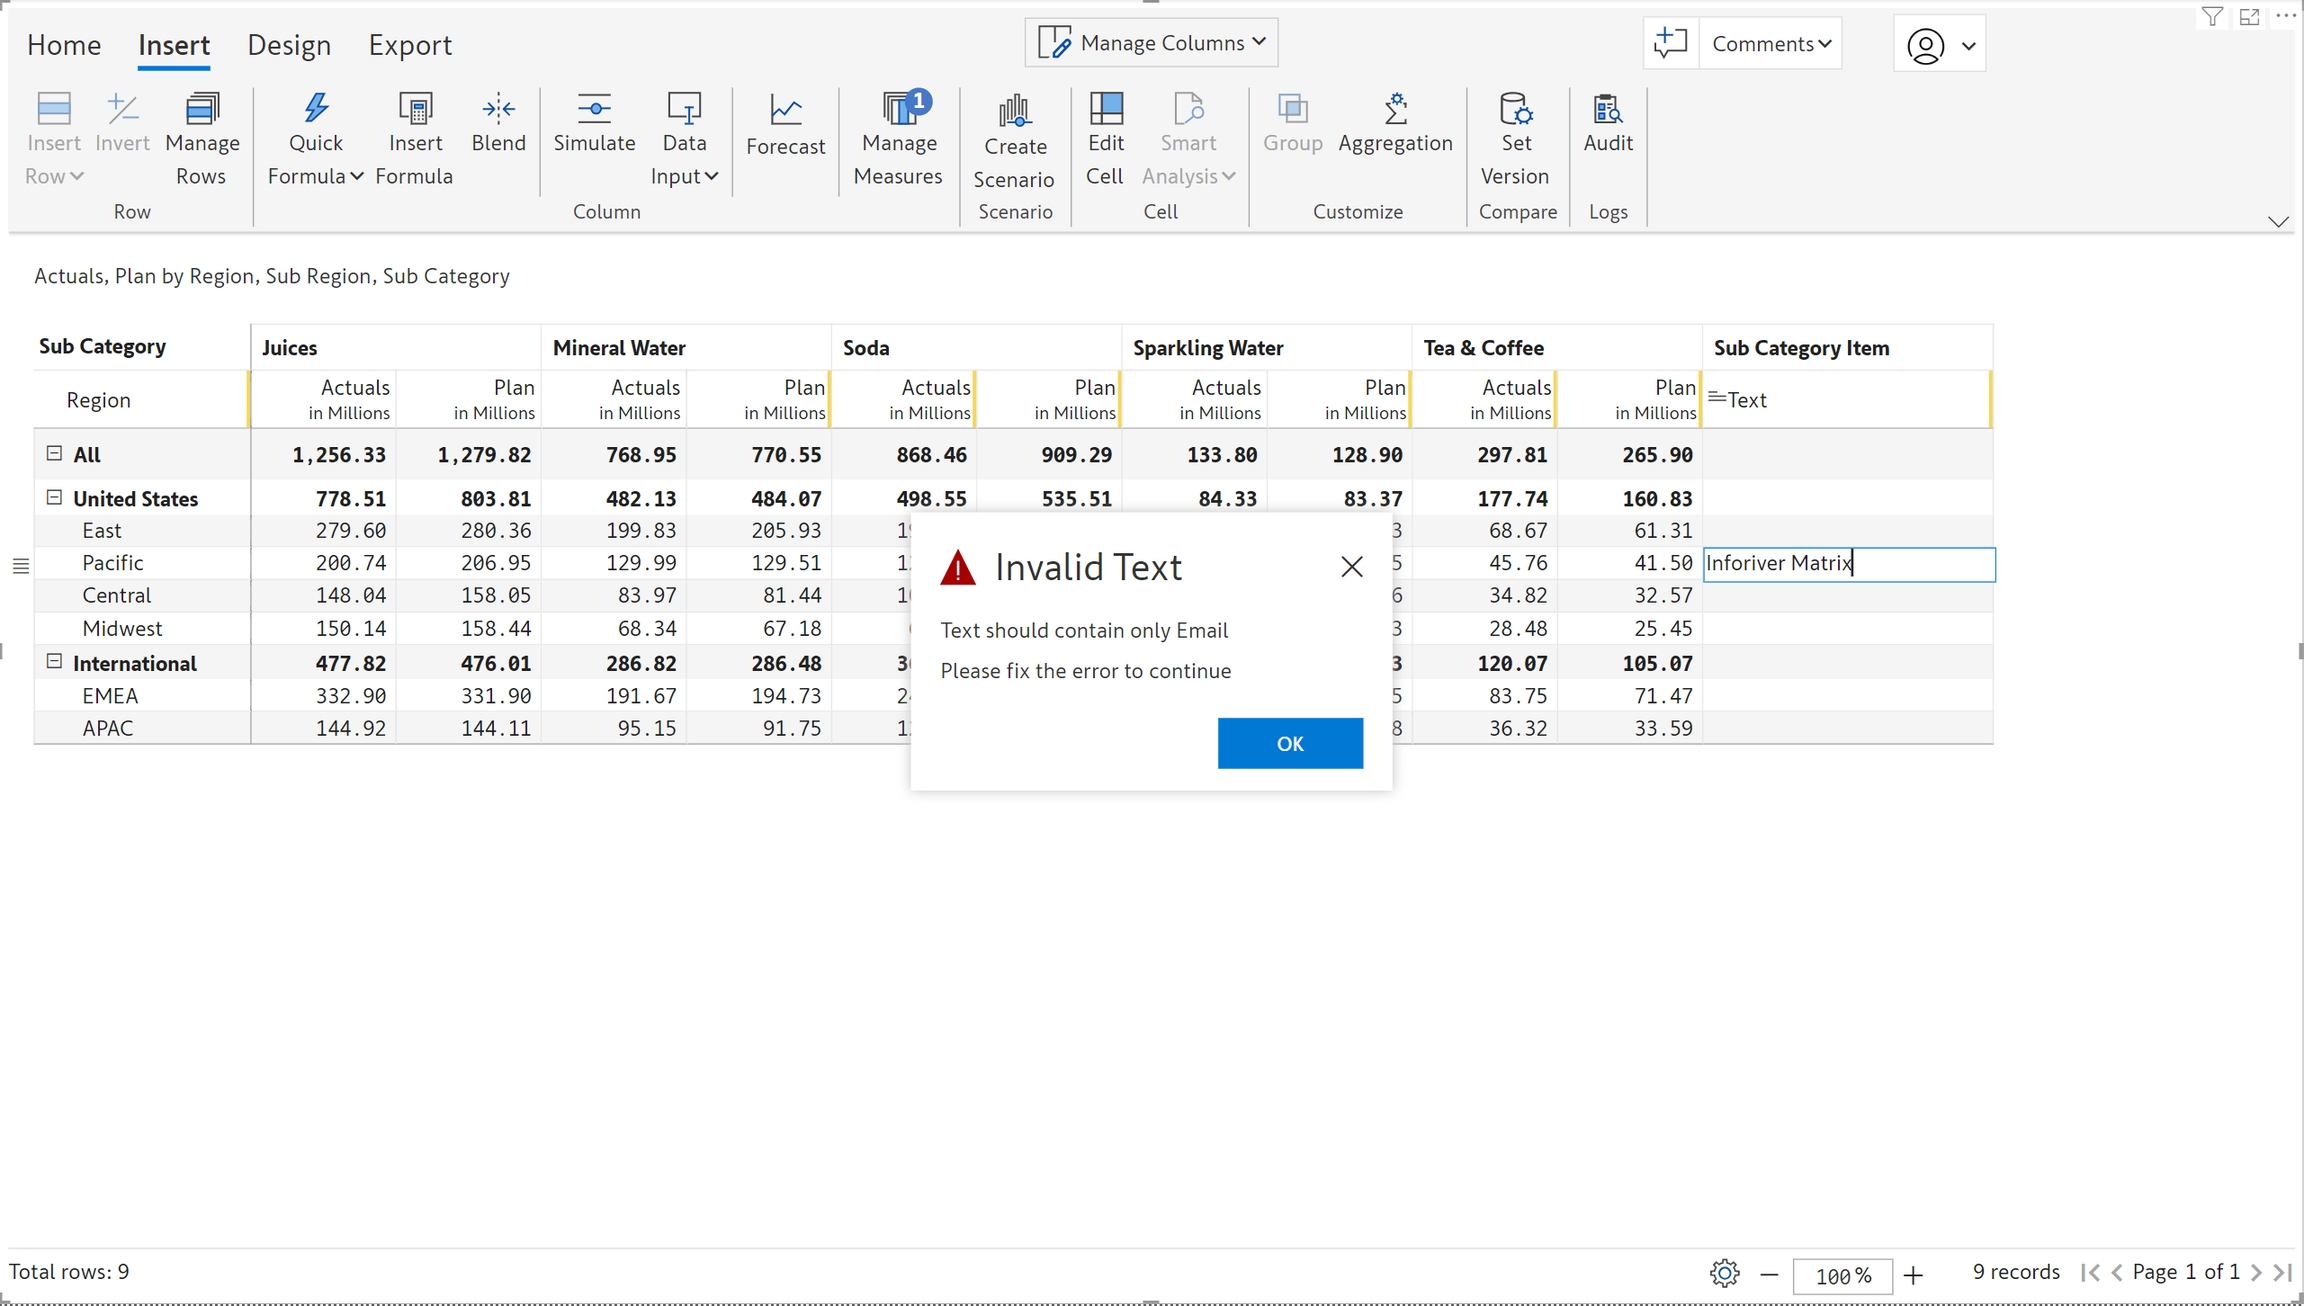
Task: Click the Edit Cell icon
Action: 1105,108
